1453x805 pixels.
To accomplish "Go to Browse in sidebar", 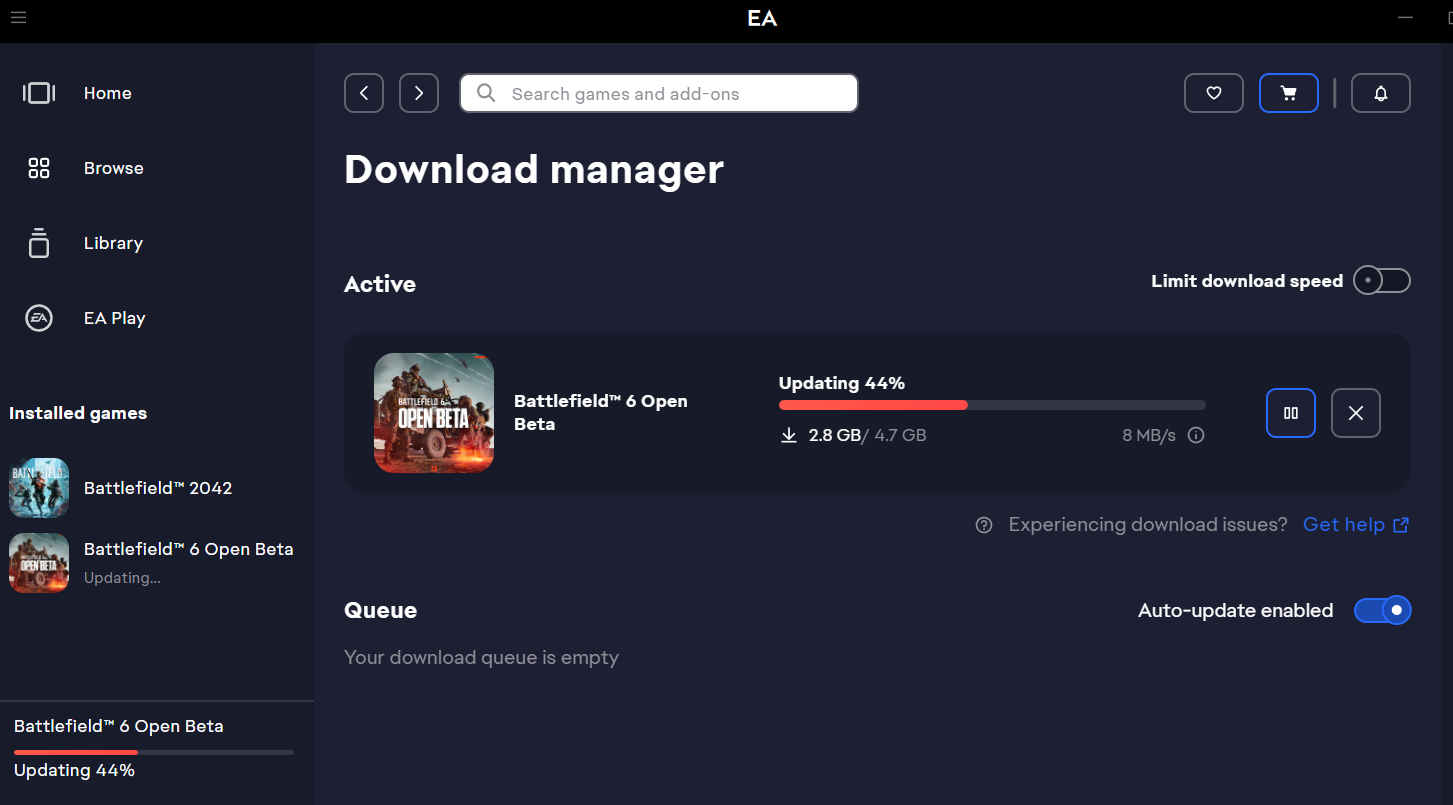I will tap(113, 168).
